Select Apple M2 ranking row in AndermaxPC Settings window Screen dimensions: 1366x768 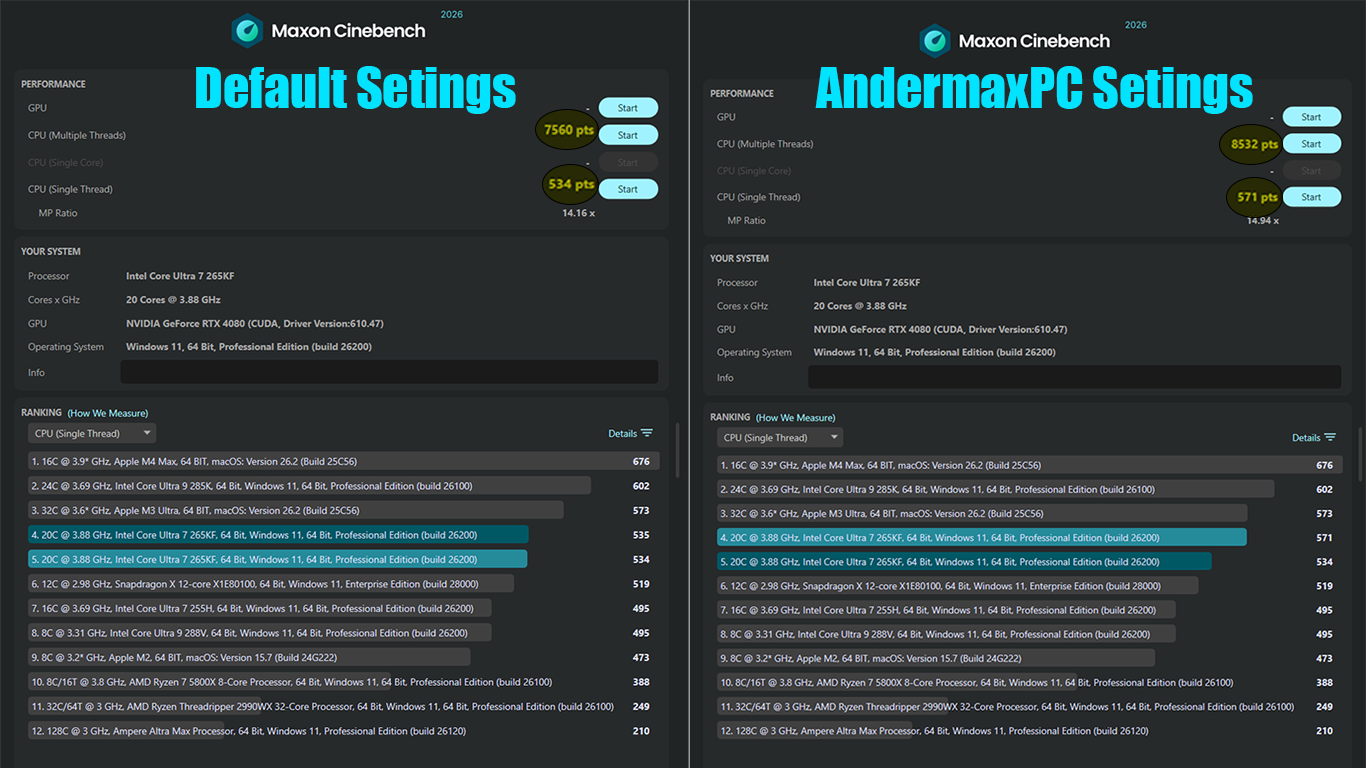point(1028,658)
